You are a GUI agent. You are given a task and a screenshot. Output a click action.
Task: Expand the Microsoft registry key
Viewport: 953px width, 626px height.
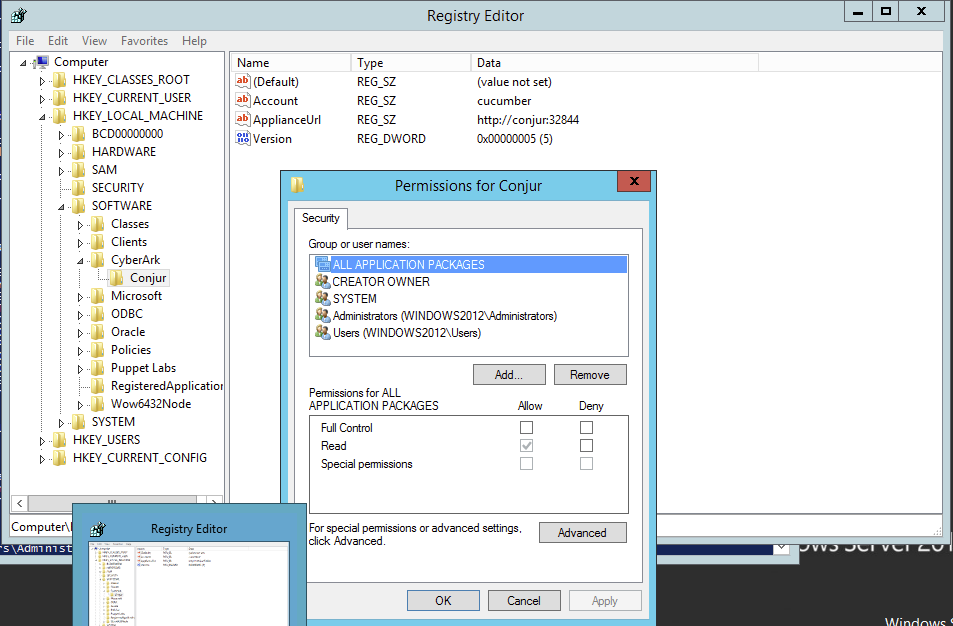[x=81, y=295]
